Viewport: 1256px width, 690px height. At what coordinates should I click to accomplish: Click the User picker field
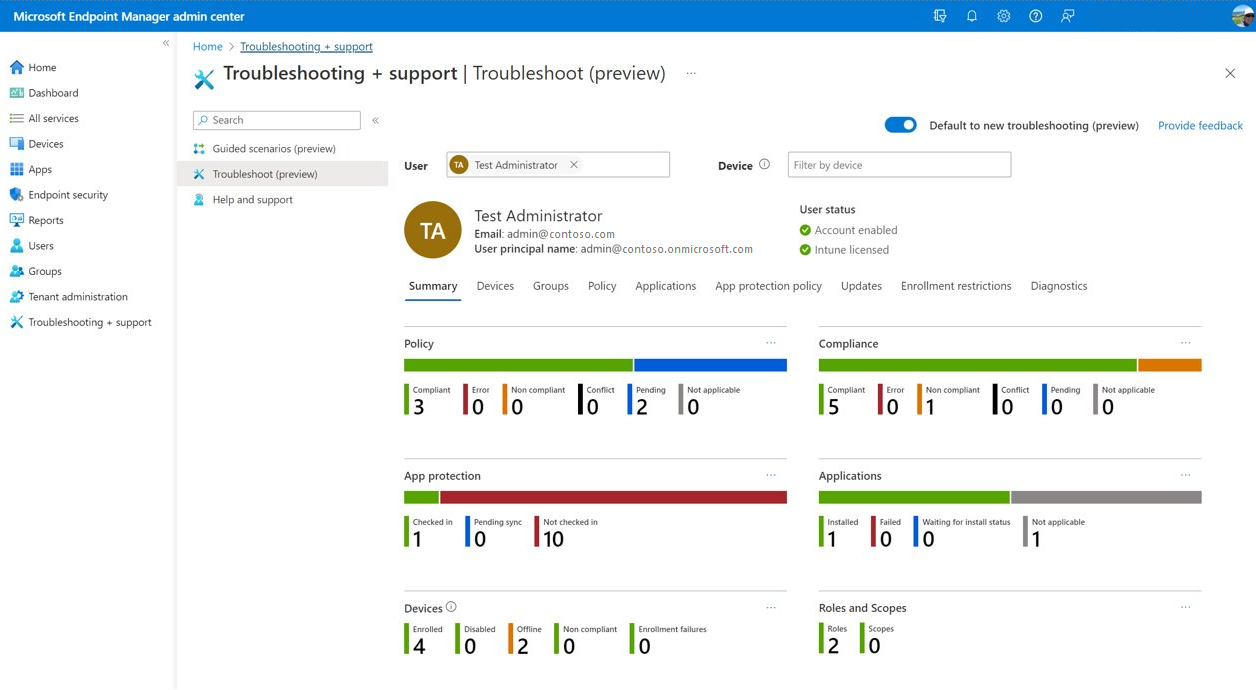tap(558, 165)
